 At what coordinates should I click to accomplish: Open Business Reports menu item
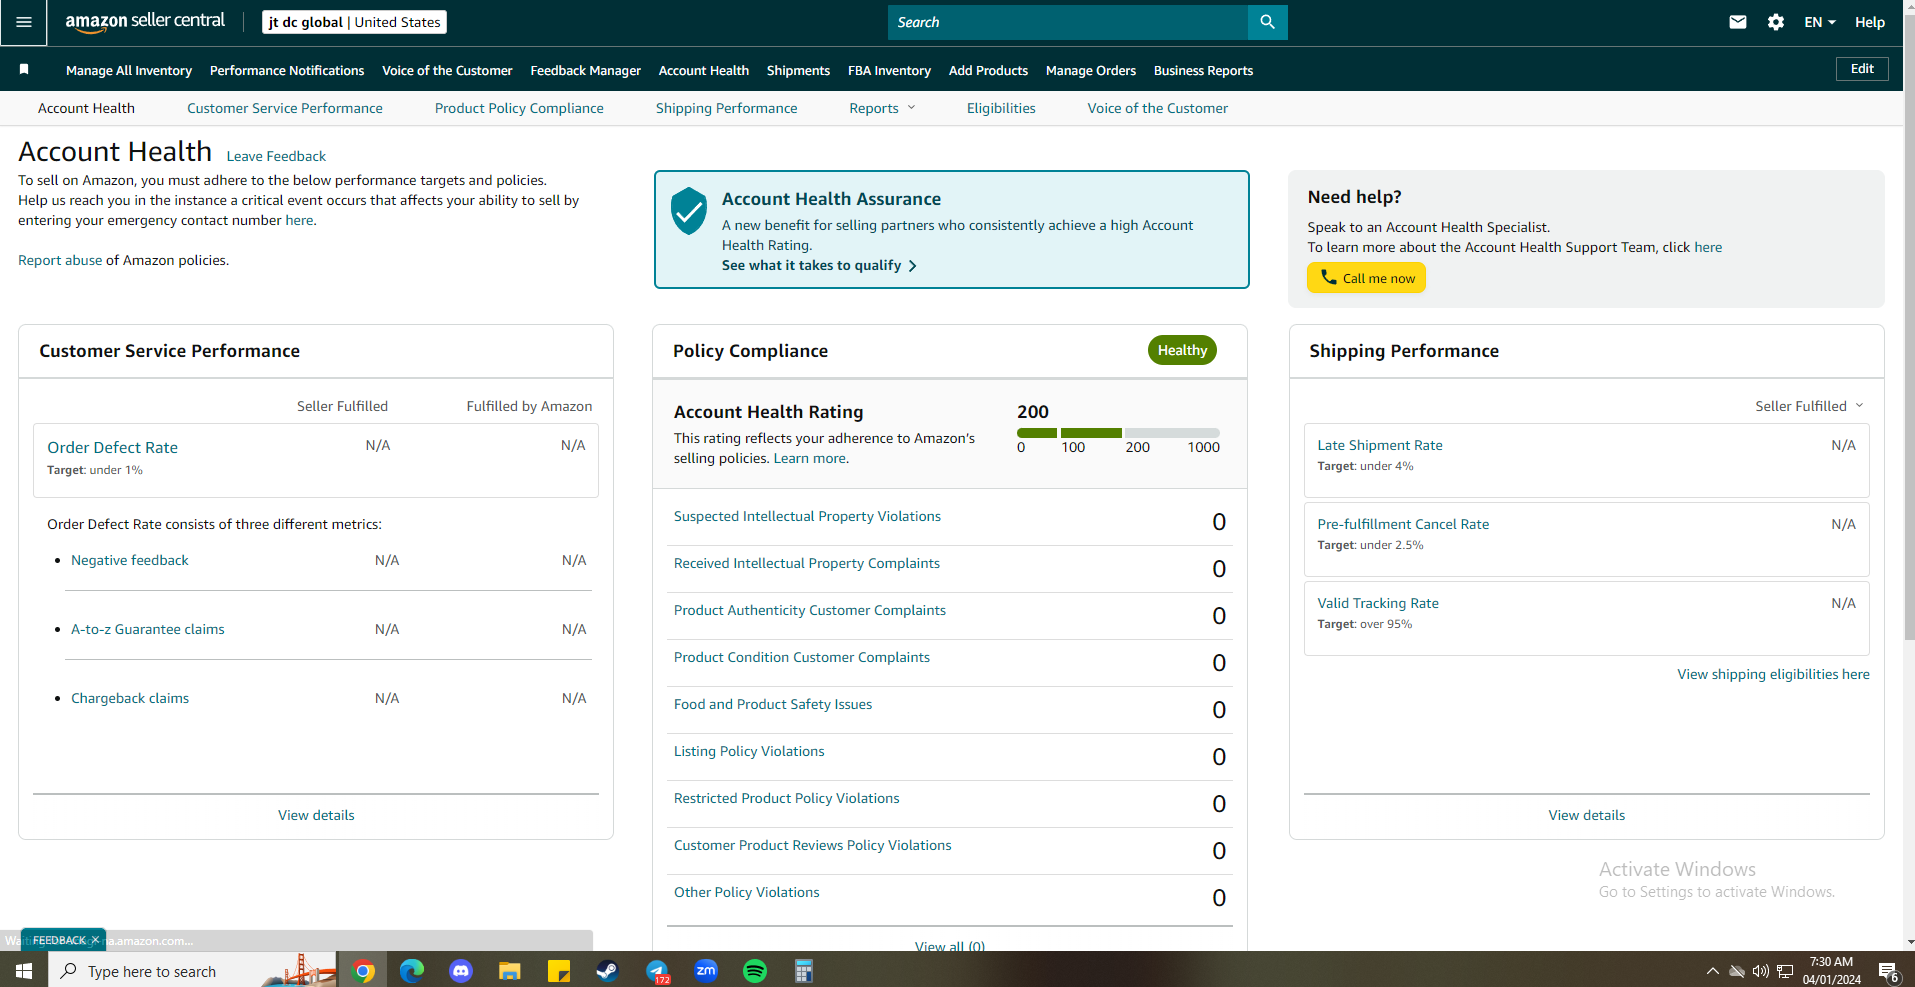coord(1203,70)
